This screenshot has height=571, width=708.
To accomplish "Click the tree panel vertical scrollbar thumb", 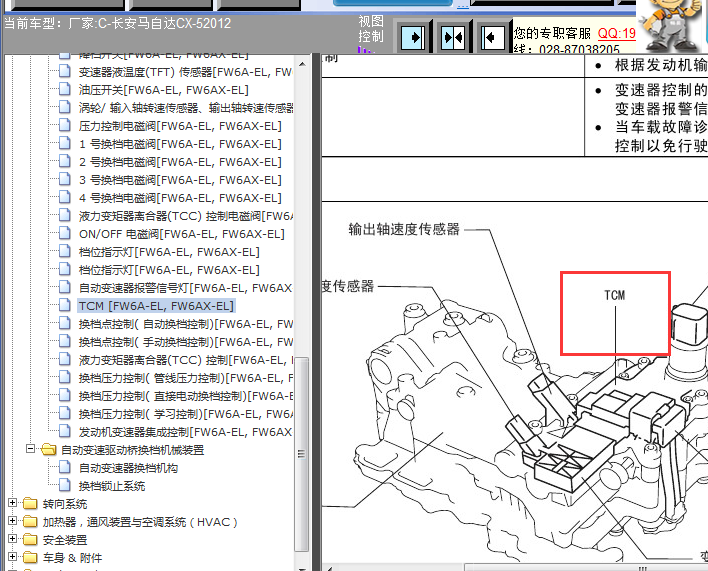I will 302,454.
